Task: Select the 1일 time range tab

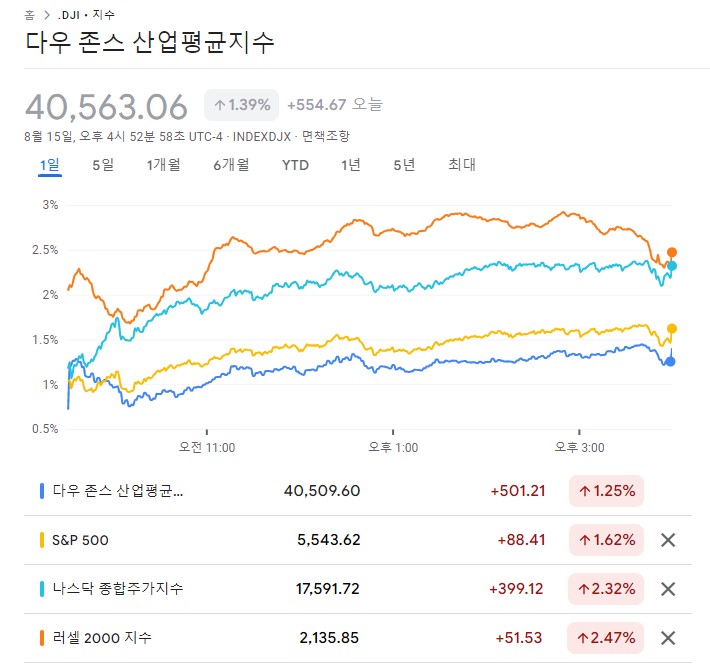Action: click(50, 165)
